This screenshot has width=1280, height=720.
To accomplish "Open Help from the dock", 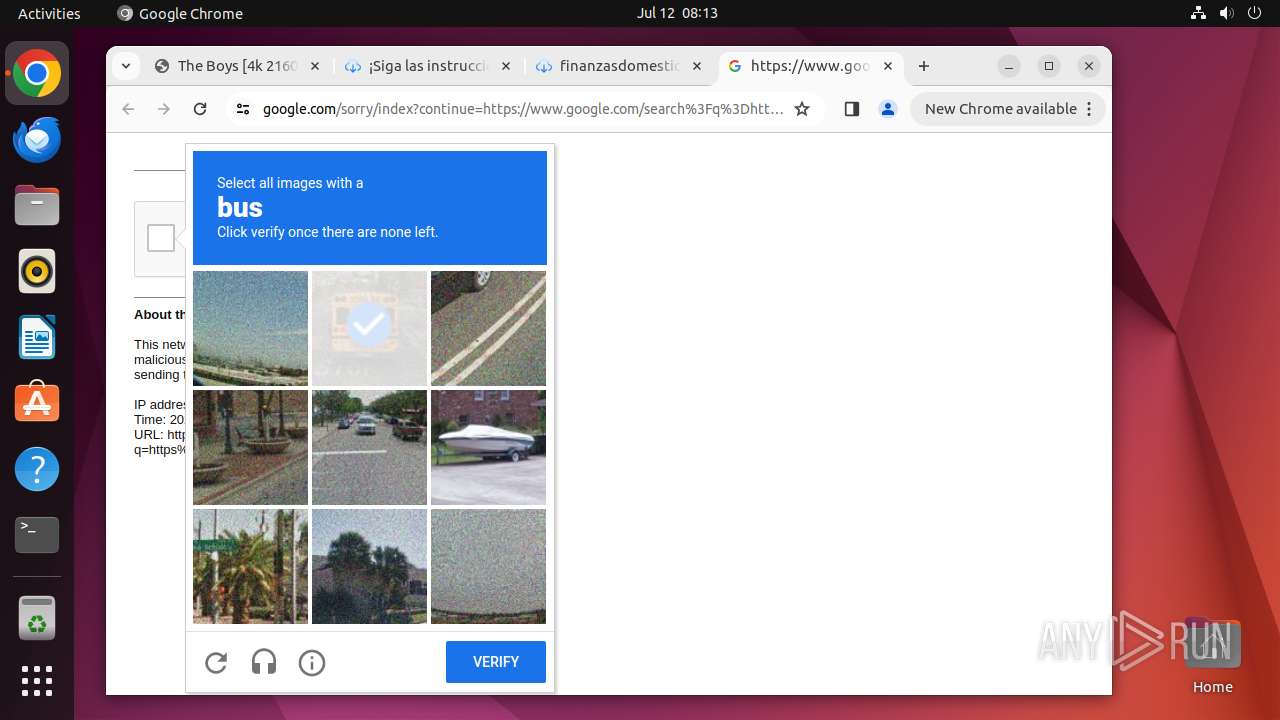I will (x=37, y=469).
